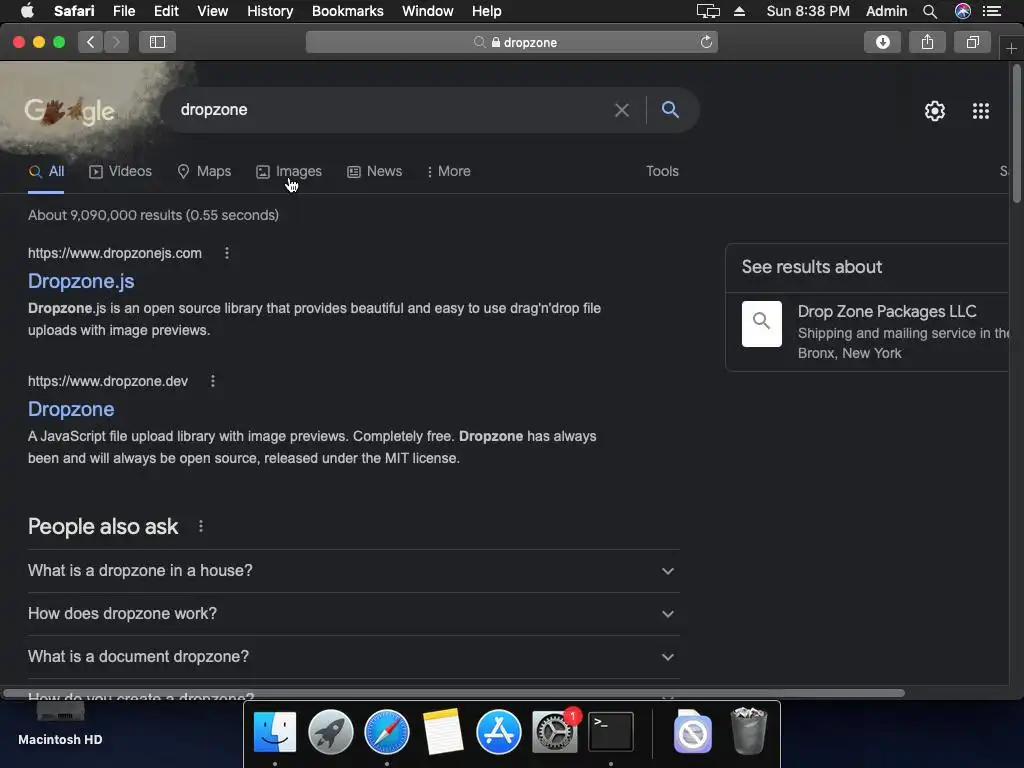
Task: Open the Apple menu
Action: (x=27, y=11)
